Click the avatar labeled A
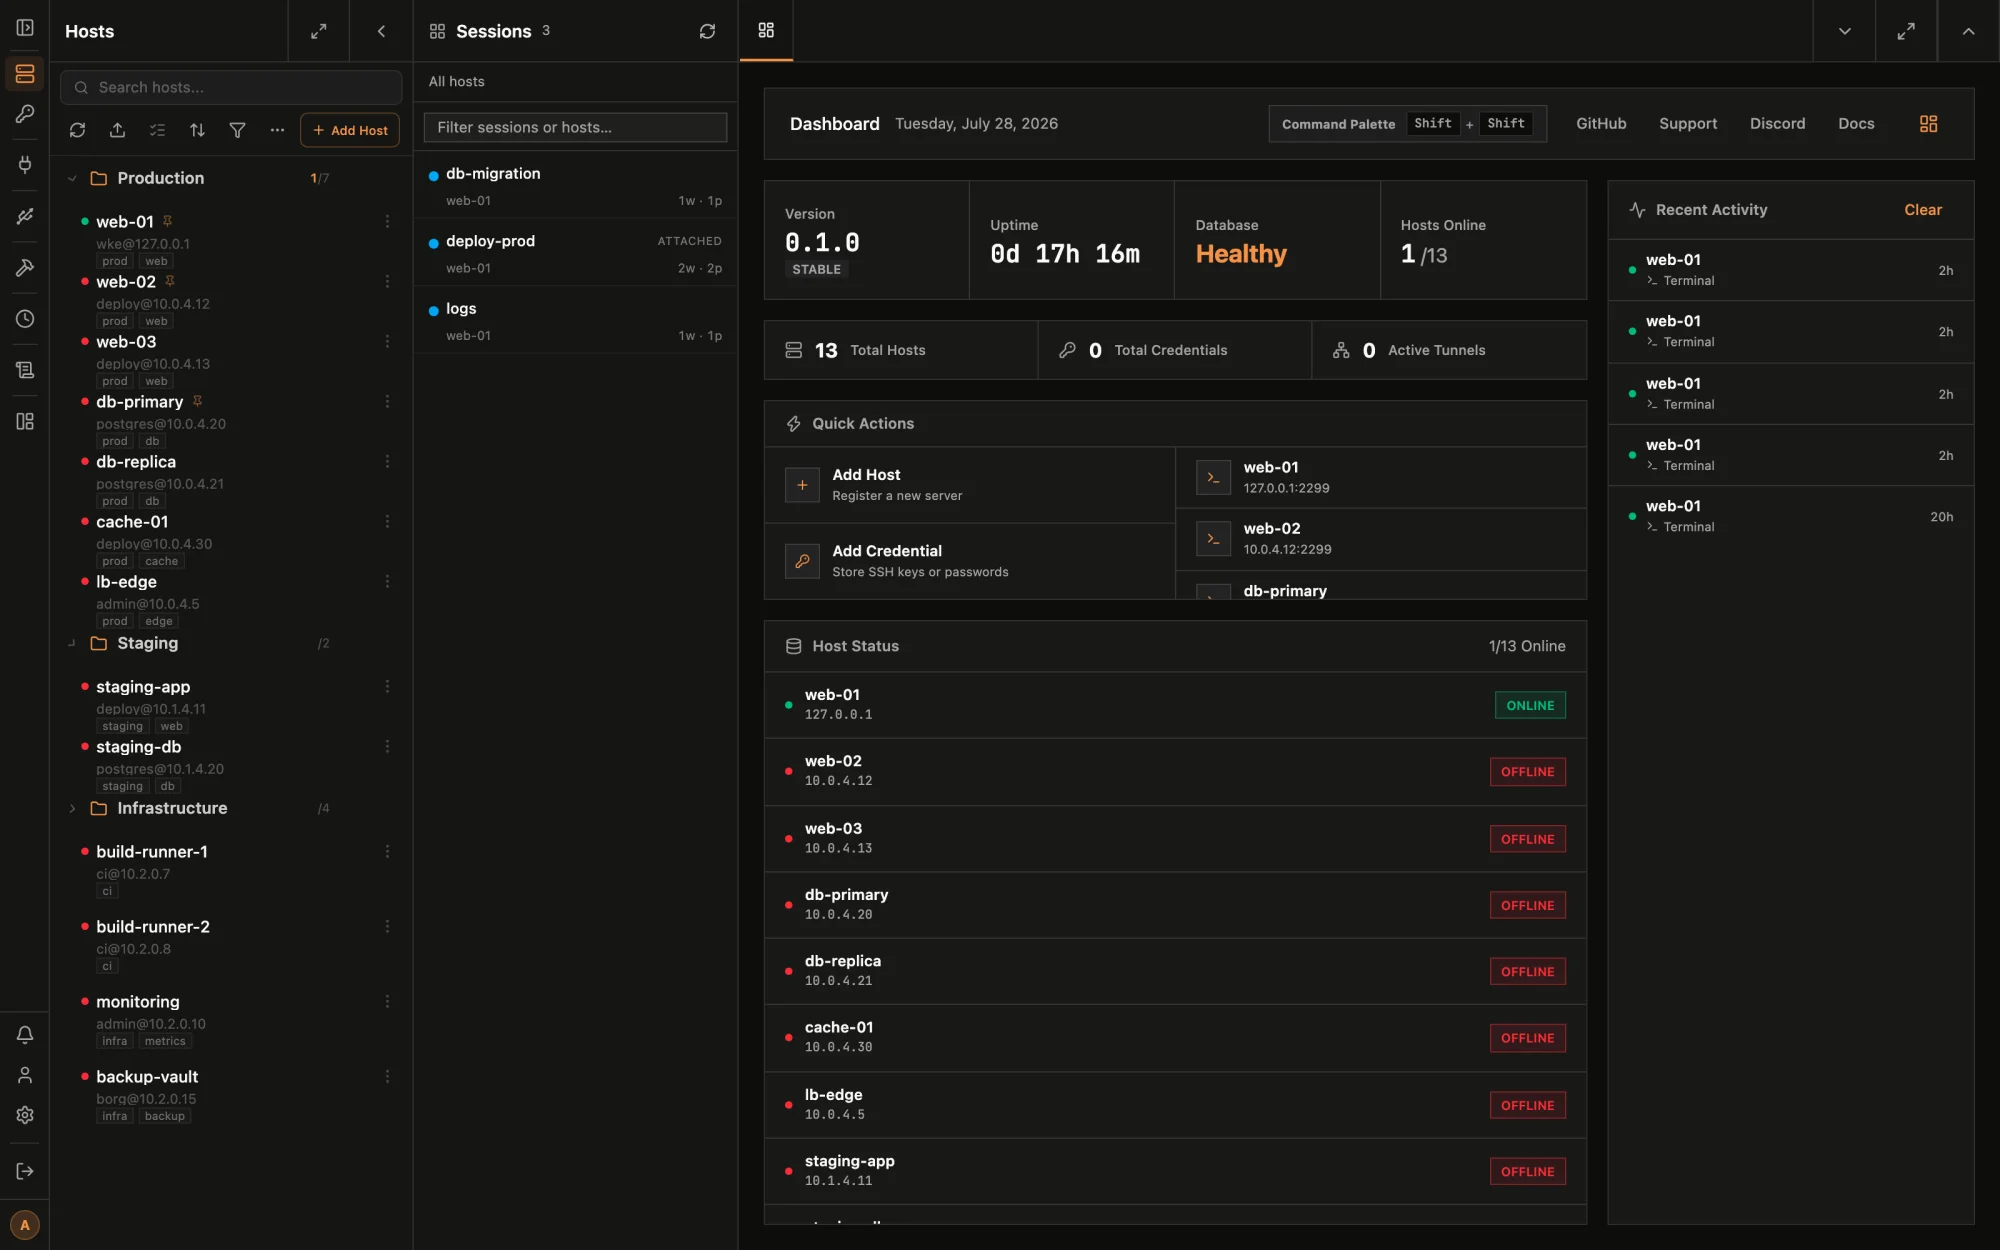This screenshot has width=2000, height=1250. coord(25,1225)
